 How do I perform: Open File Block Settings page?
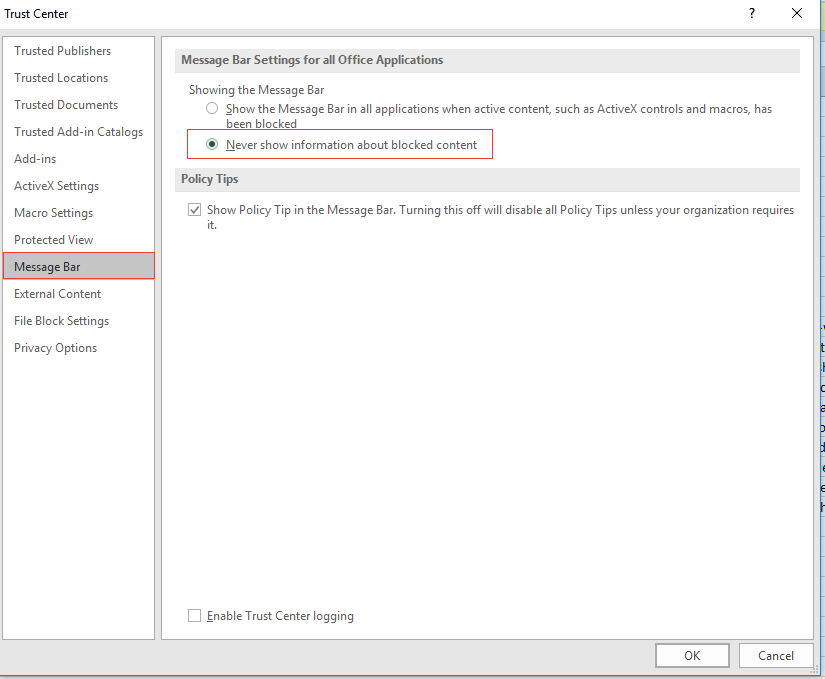[61, 321]
